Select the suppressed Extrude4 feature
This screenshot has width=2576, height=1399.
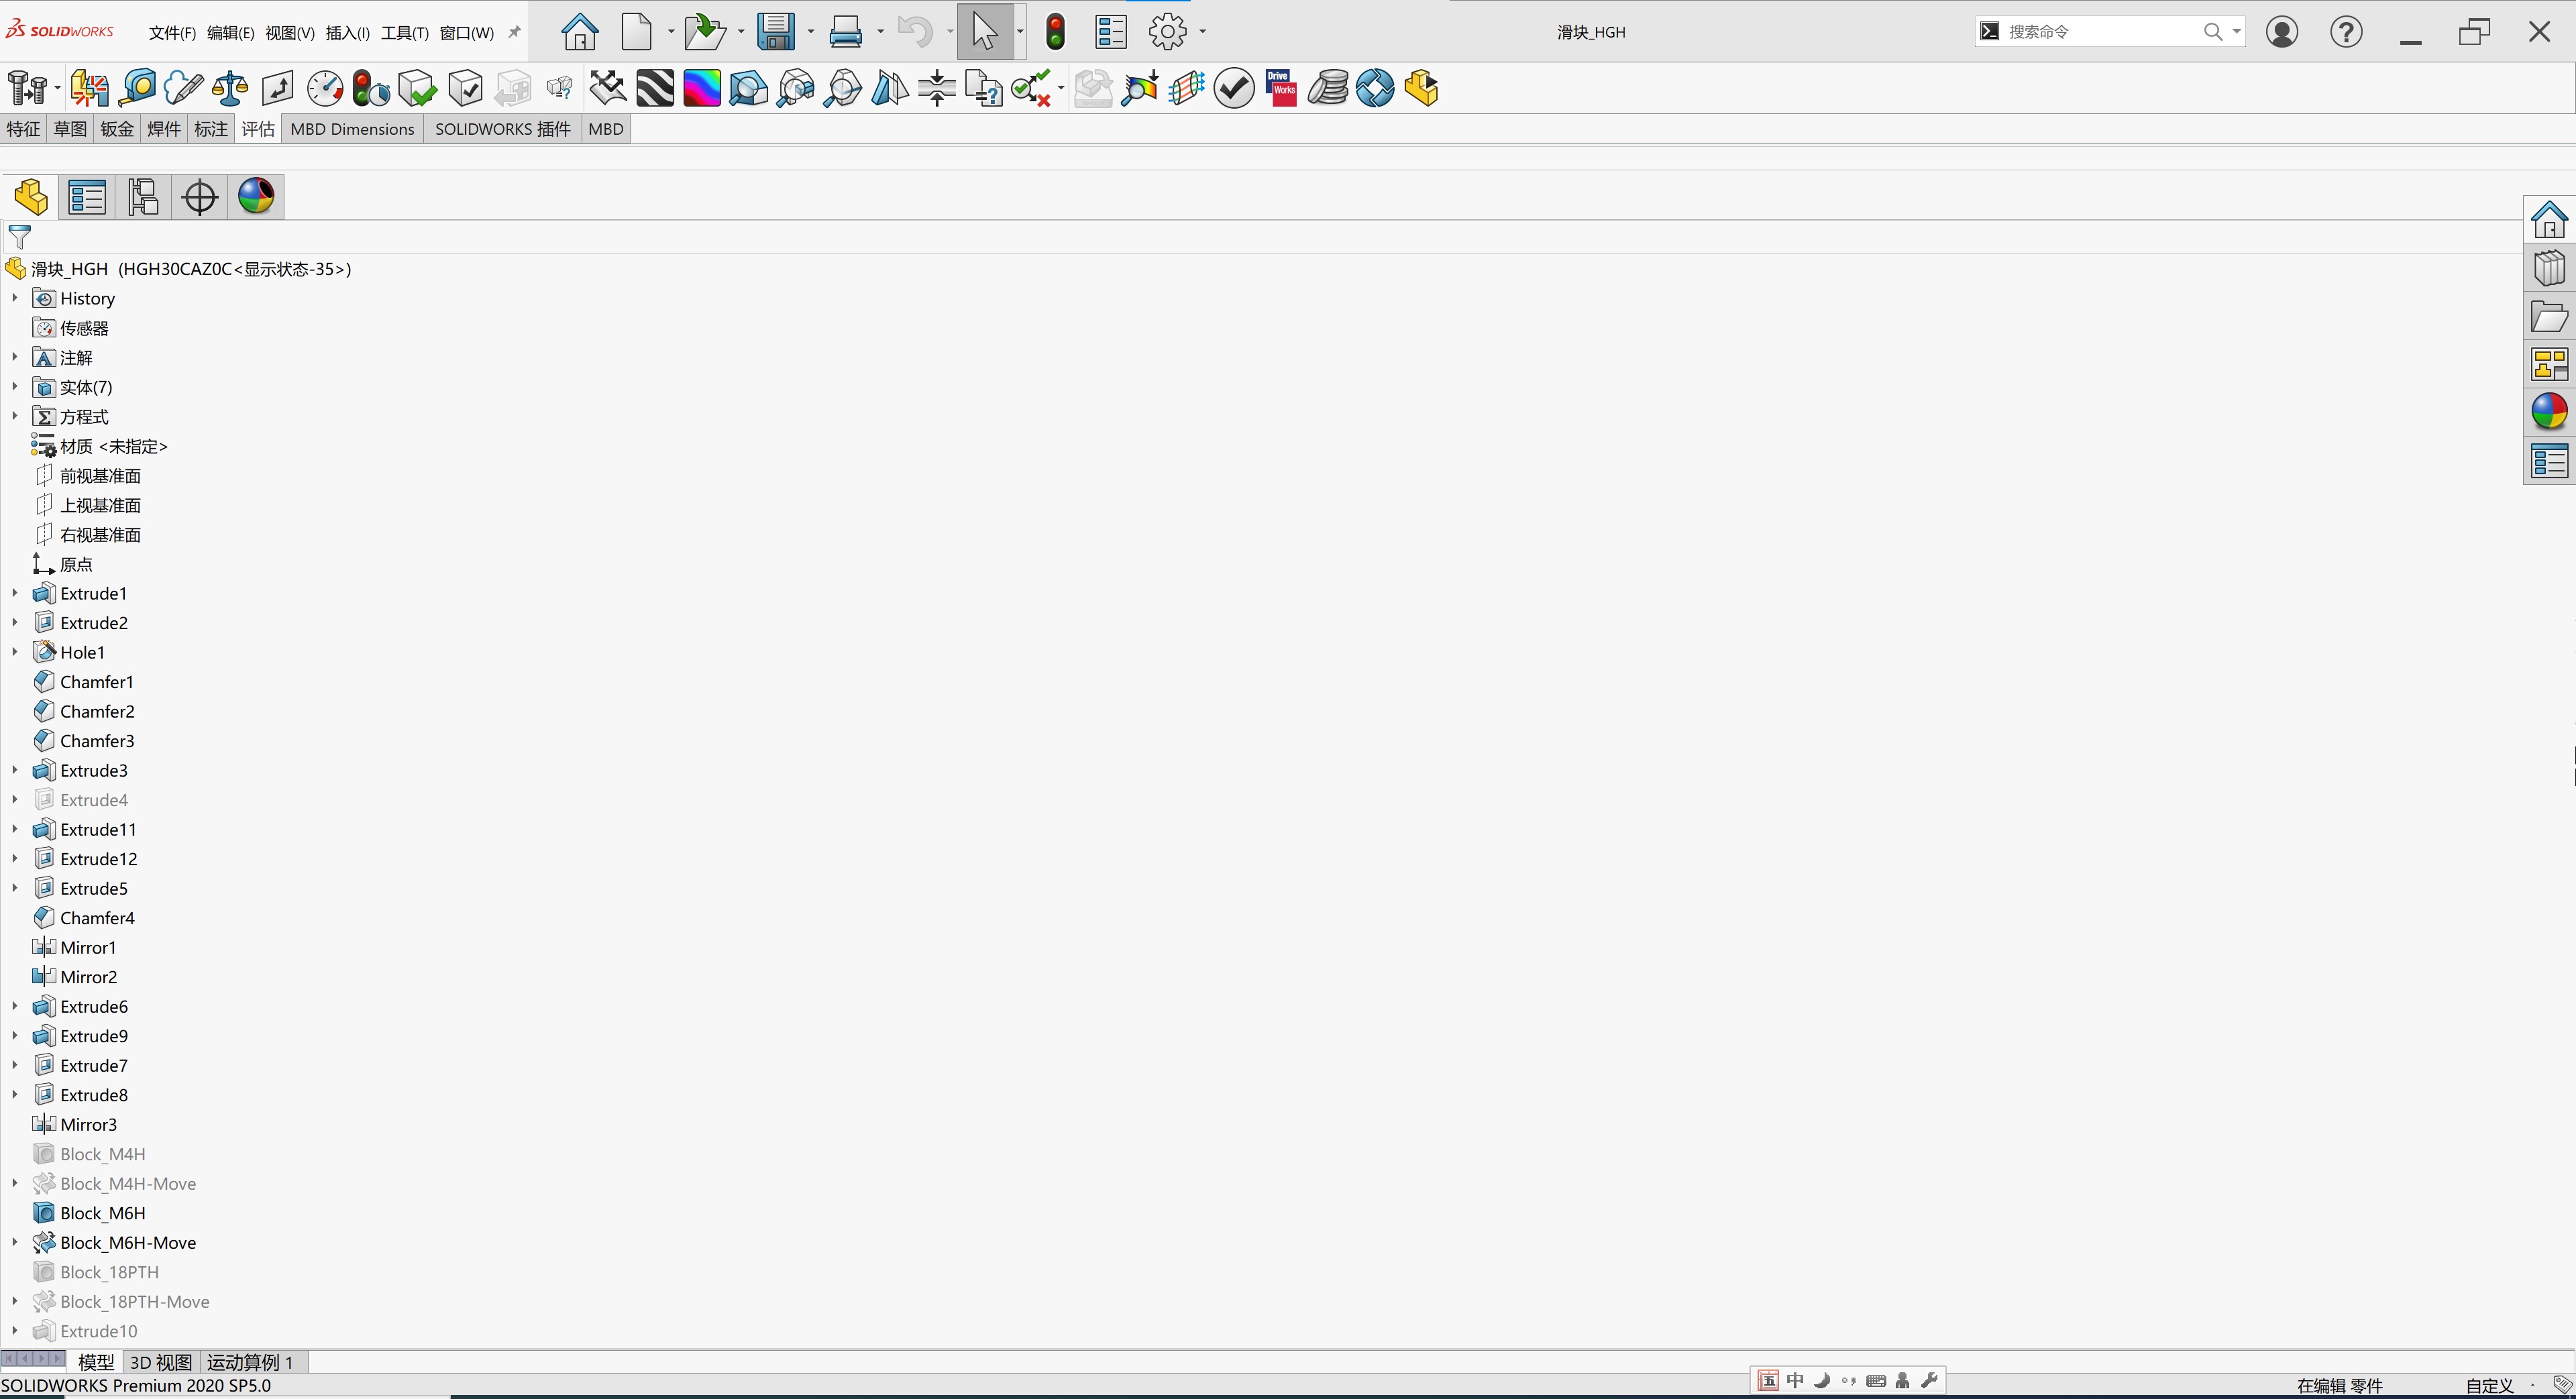[94, 800]
